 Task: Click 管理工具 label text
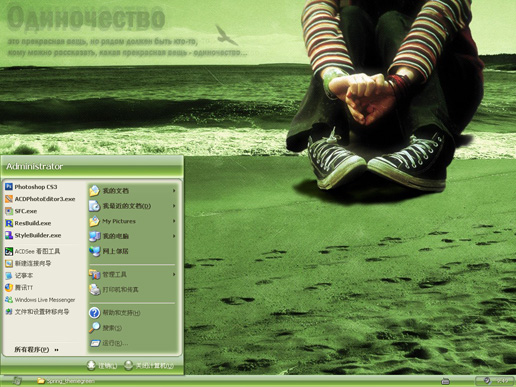pos(114,274)
